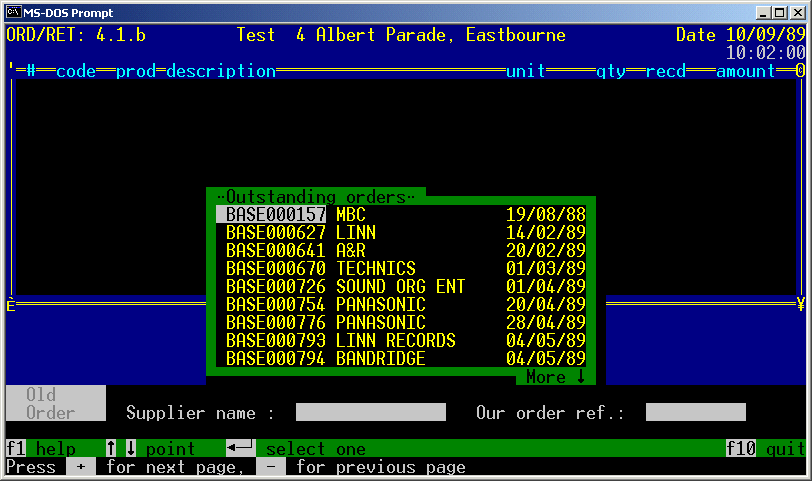Click the recd column header
Image resolution: width=812 pixels, height=481 pixels.
pyautogui.click(x=665, y=71)
